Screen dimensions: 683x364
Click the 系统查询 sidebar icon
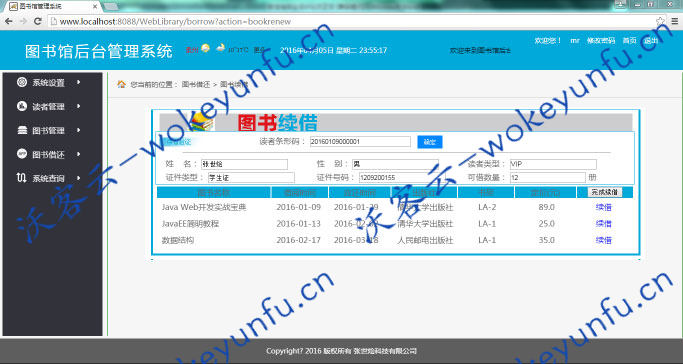pos(22,178)
